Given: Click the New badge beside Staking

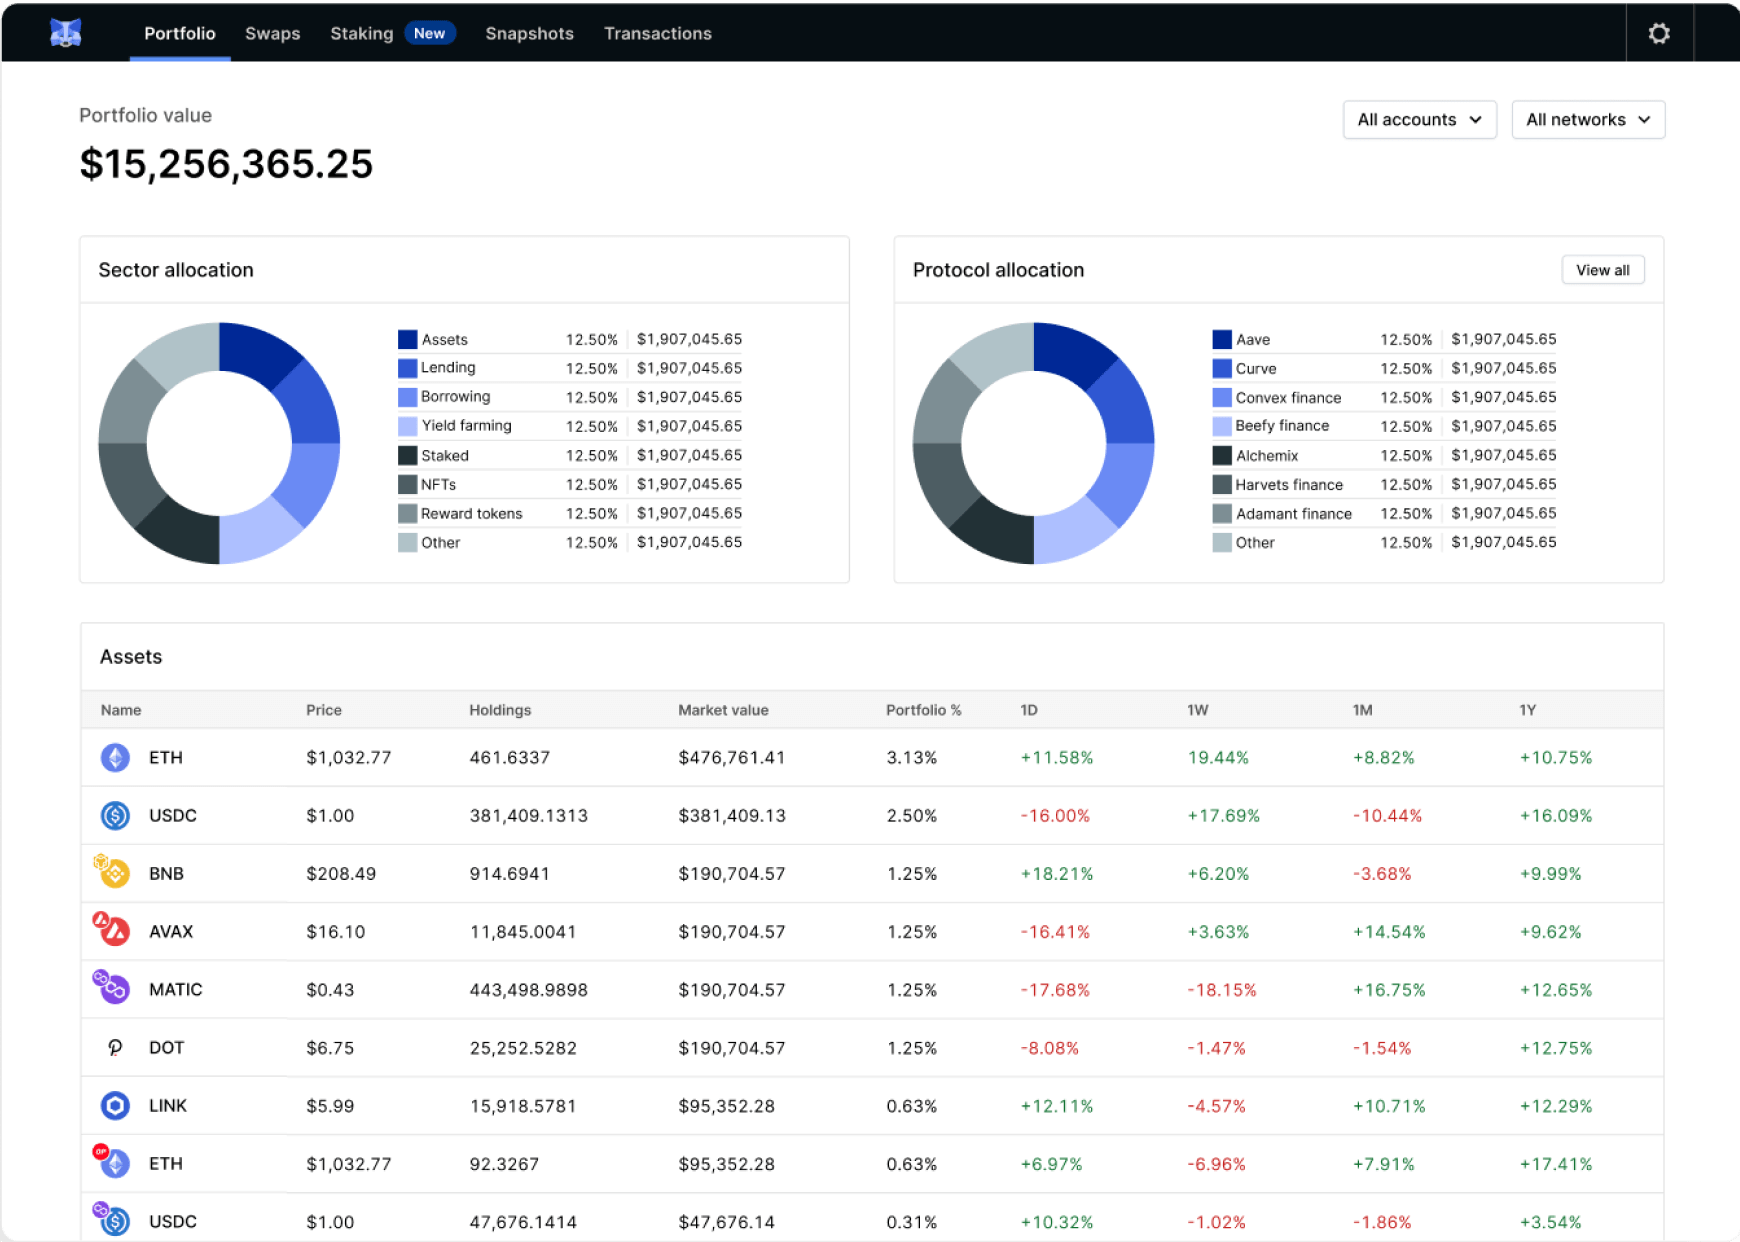Looking at the screenshot, I should coord(430,34).
